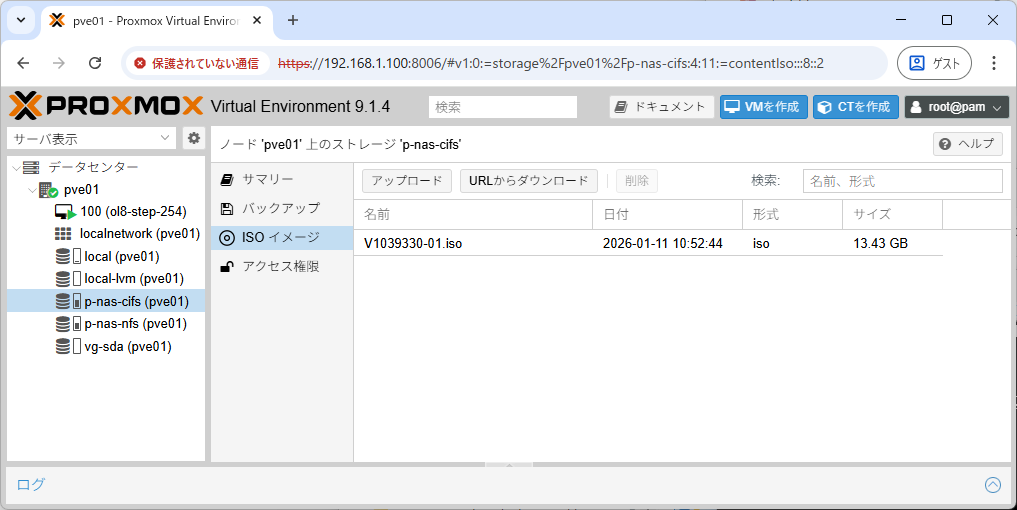This screenshot has width=1017, height=510.
Task: Open the ヘルプ button
Action: (967, 144)
